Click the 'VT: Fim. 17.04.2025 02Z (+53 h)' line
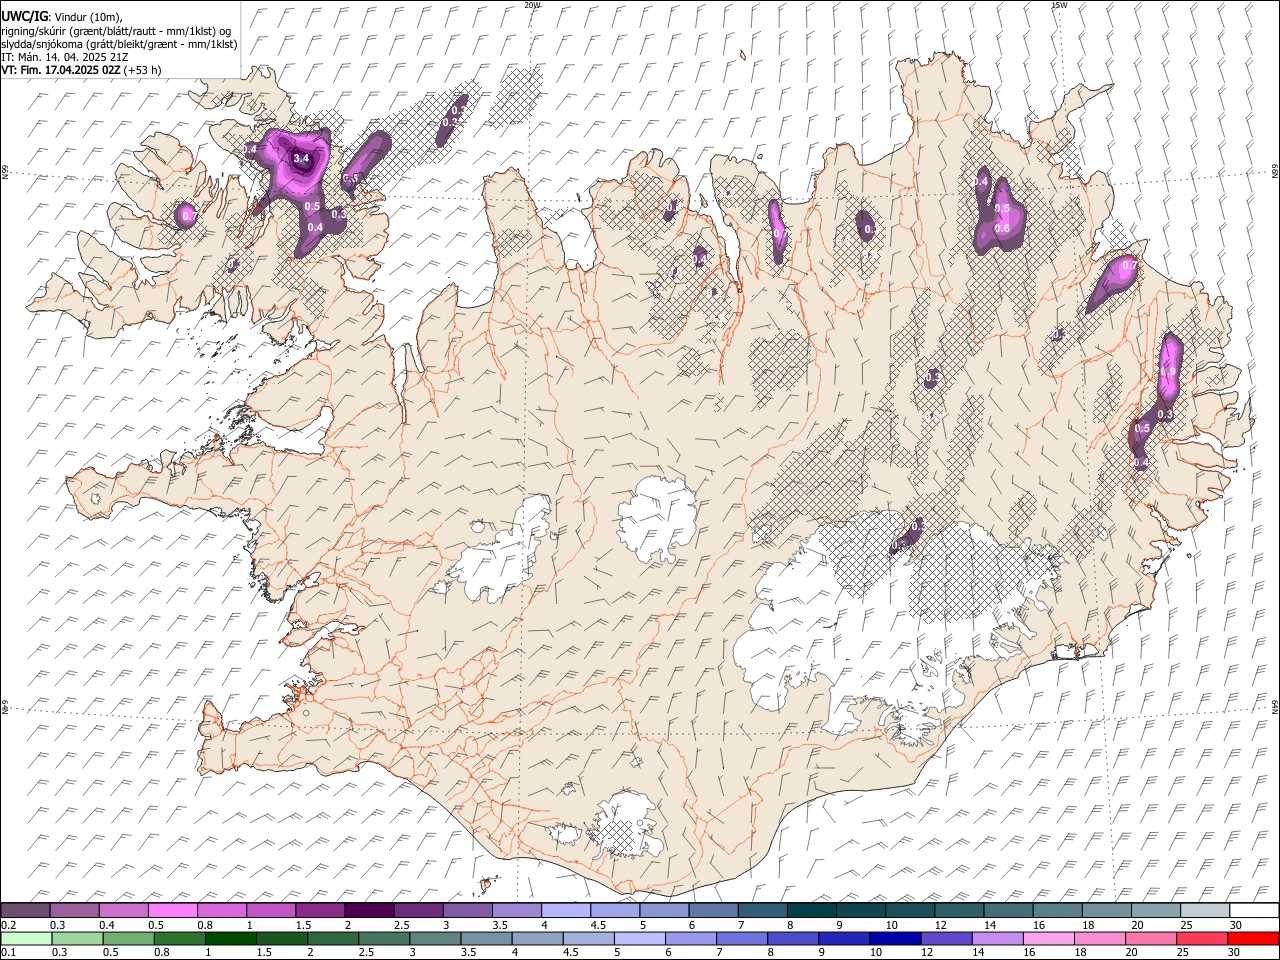 [82, 70]
